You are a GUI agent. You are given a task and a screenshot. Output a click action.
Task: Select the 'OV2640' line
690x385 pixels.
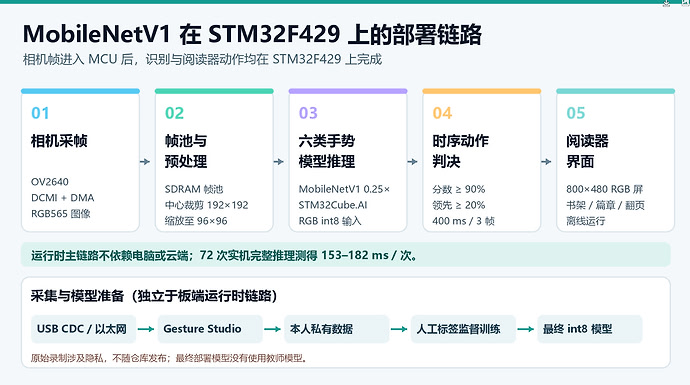(50, 182)
